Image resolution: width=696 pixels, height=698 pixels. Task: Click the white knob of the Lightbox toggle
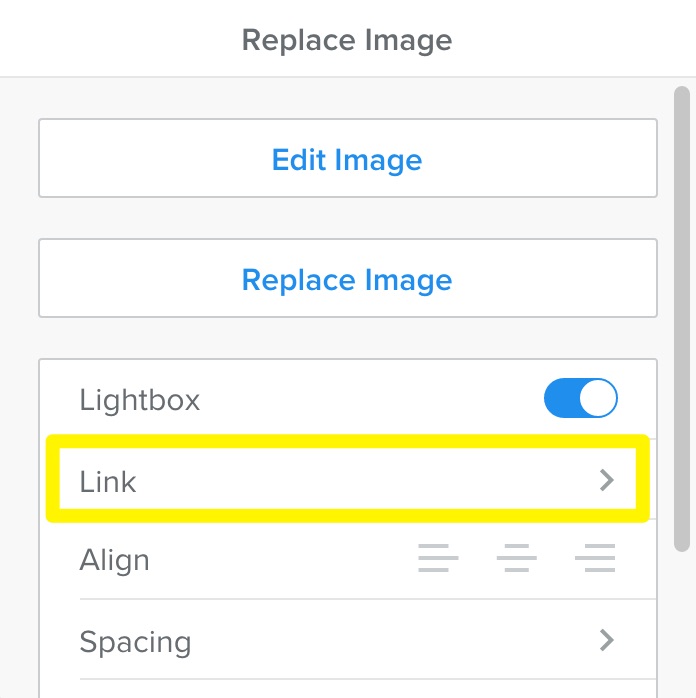[599, 400]
